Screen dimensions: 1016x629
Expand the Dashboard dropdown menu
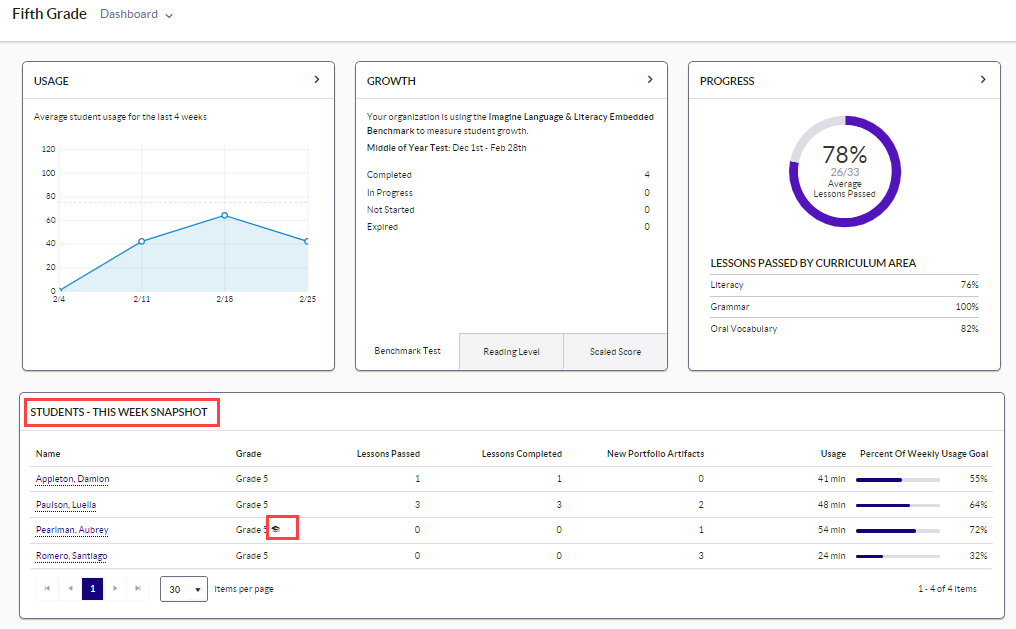point(137,15)
